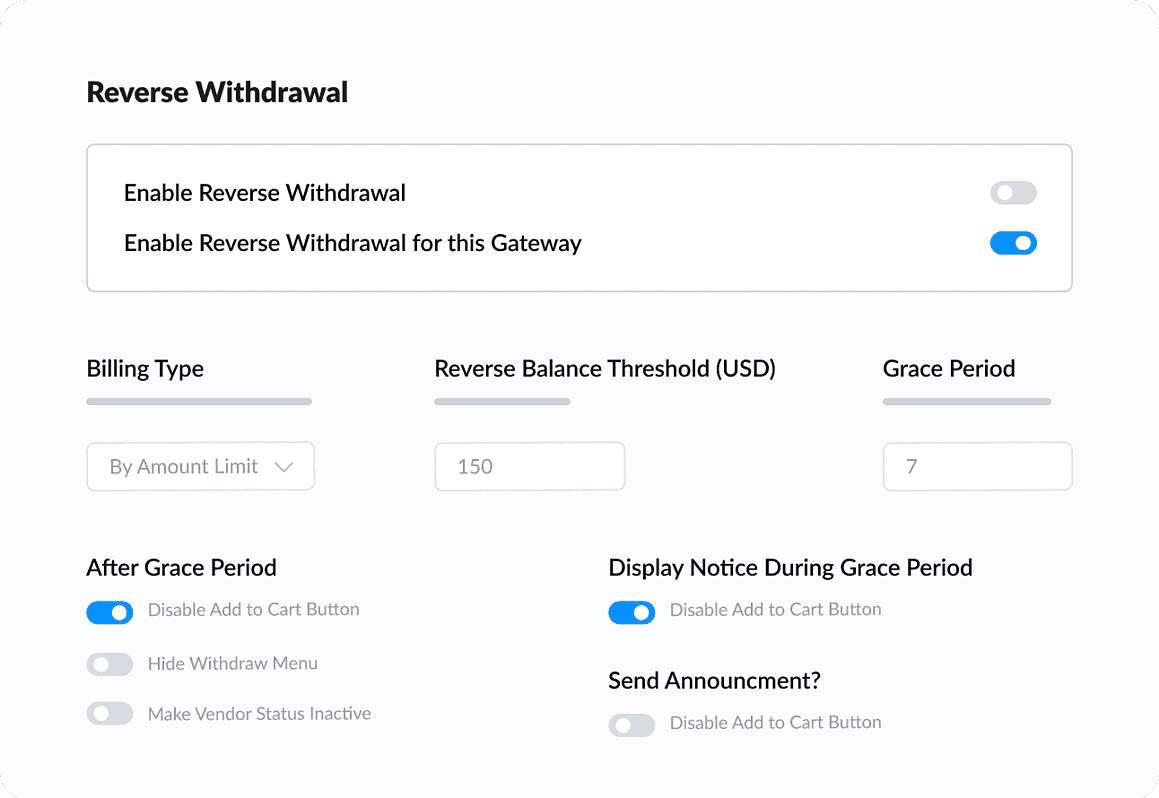Click the Hide Withdraw Menu label text
This screenshot has width=1159, height=798.
[233, 663]
